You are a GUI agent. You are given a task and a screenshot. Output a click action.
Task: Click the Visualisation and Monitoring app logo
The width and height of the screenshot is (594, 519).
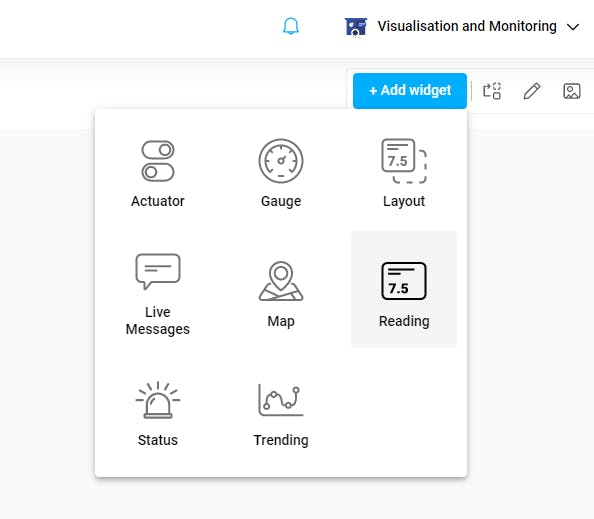(356, 27)
